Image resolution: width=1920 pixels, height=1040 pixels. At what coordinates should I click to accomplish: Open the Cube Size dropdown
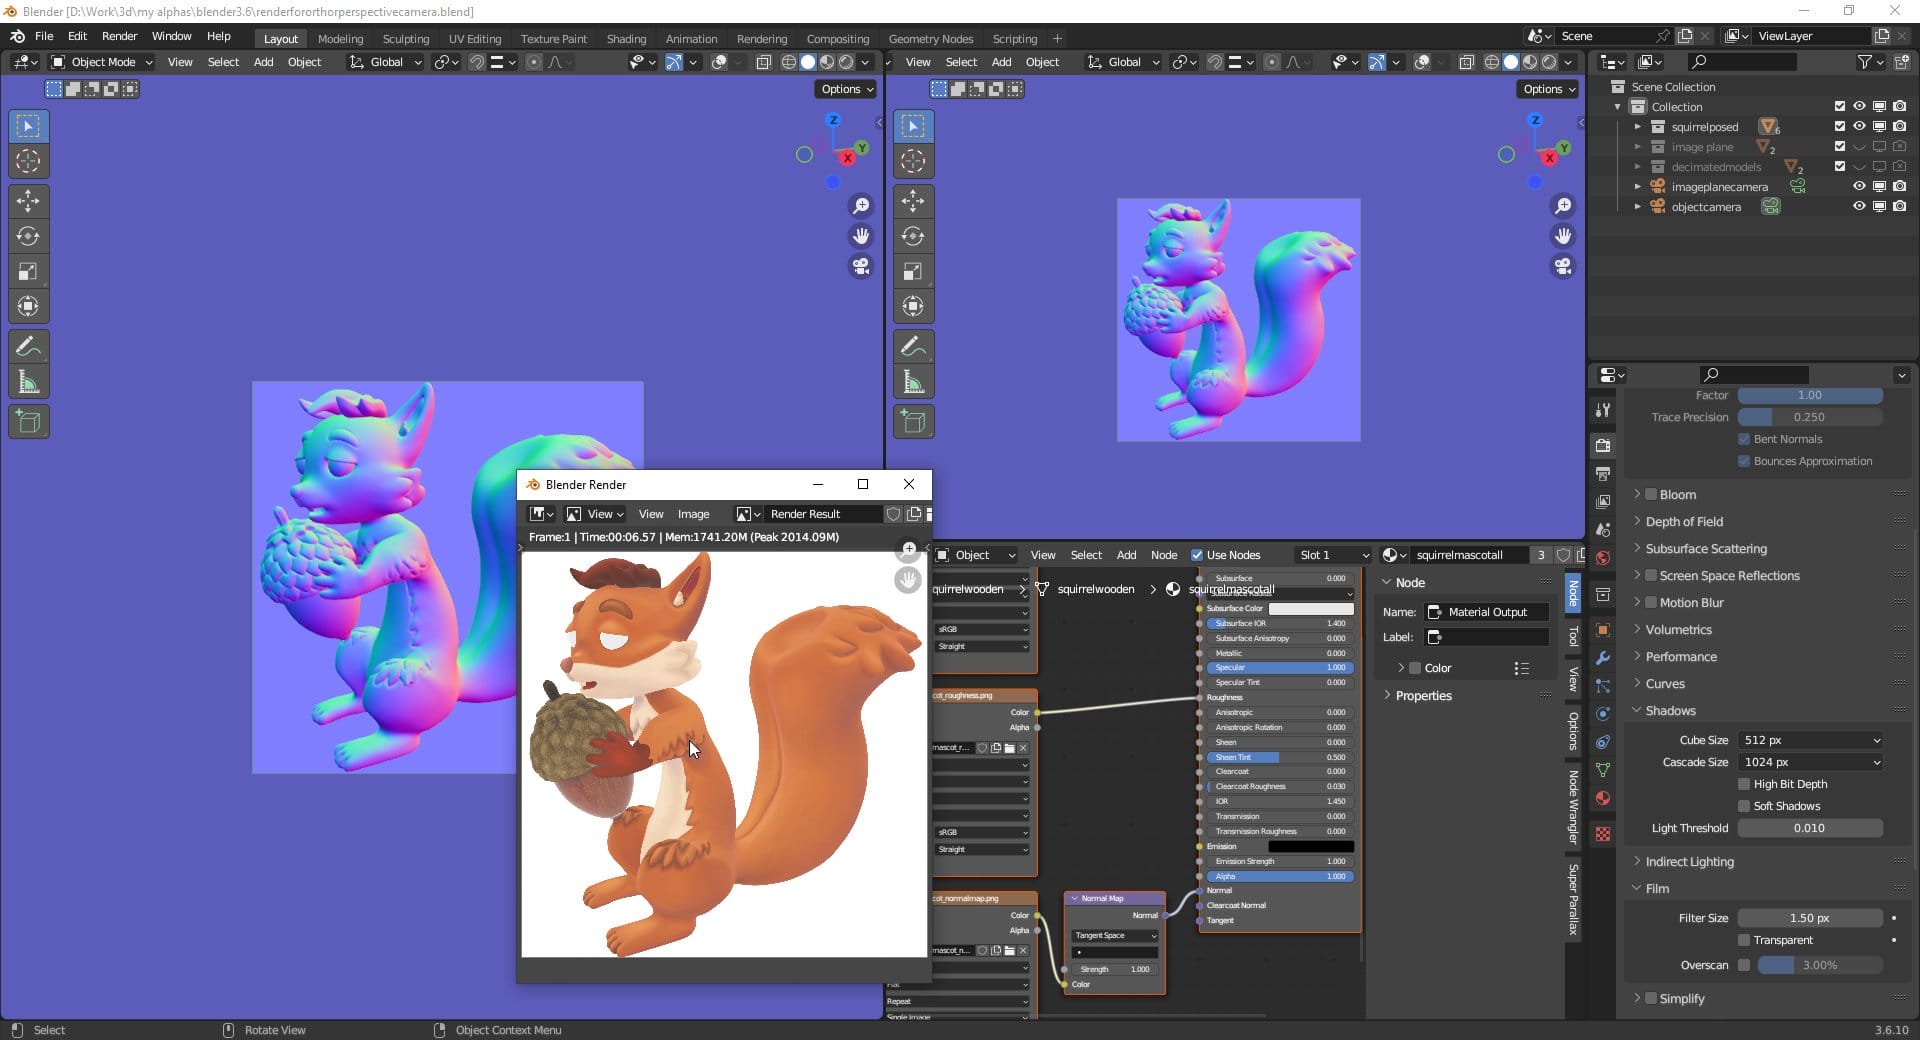pyautogui.click(x=1810, y=740)
